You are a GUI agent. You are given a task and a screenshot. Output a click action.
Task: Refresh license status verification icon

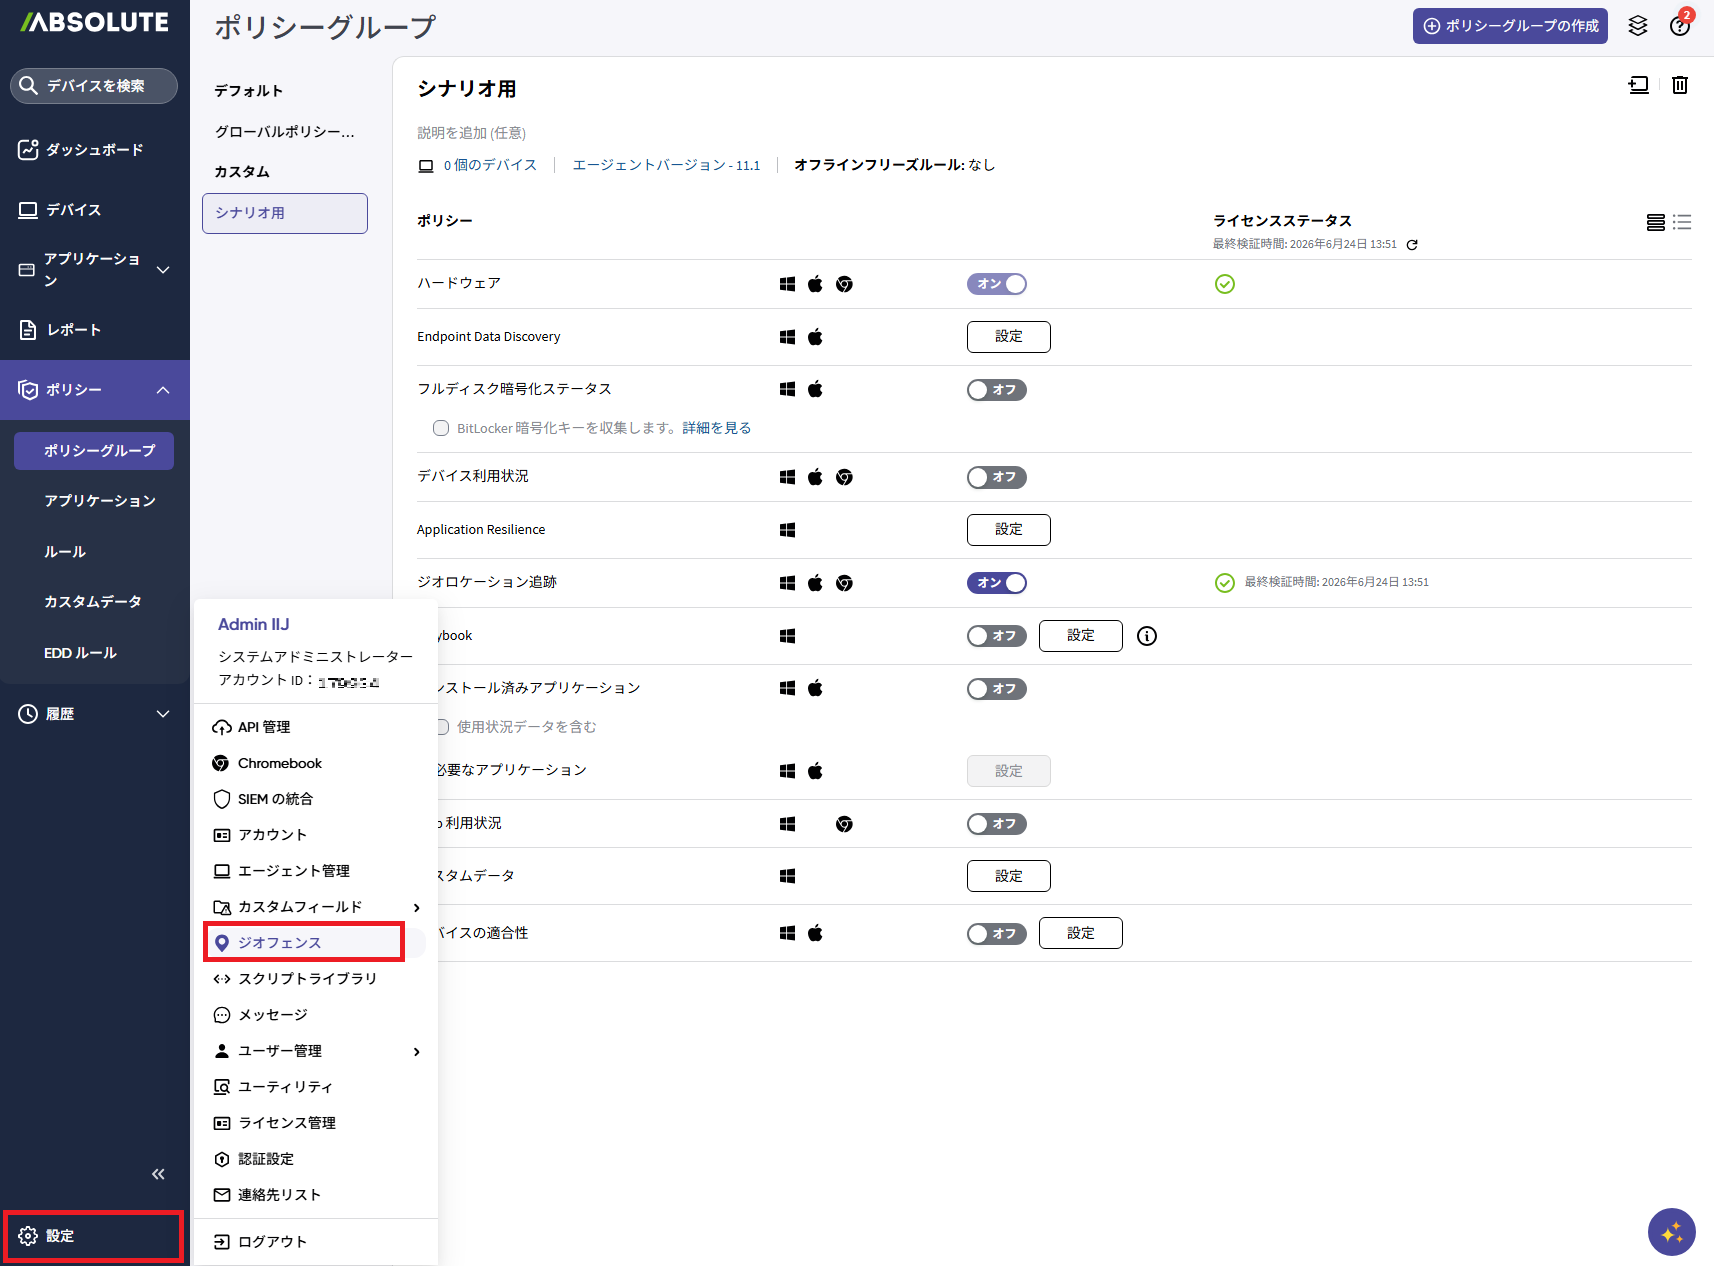pos(1412,245)
